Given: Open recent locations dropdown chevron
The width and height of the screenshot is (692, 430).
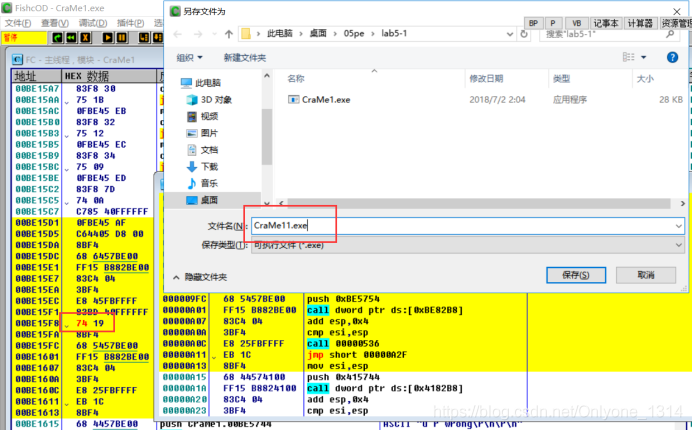Looking at the screenshot, I should click(x=214, y=34).
